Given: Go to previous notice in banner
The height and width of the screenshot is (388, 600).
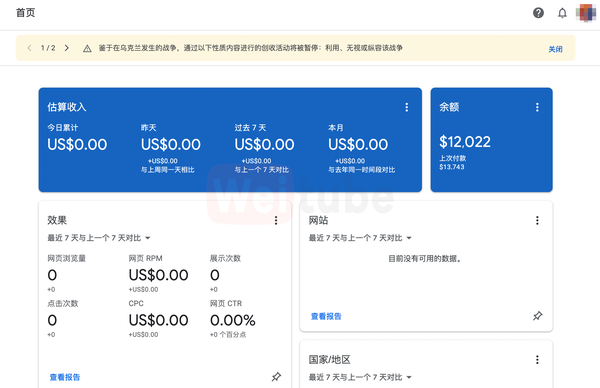Looking at the screenshot, I should pyautogui.click(x=29, y=48).
